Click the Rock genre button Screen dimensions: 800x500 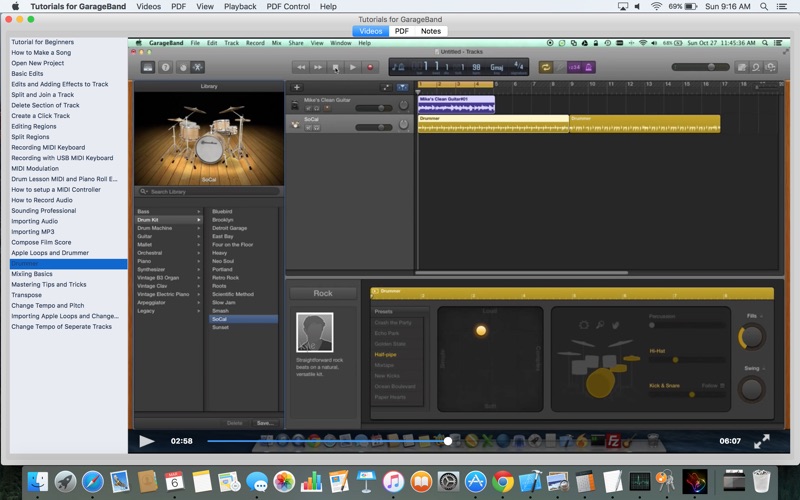(x=323, y=293)
